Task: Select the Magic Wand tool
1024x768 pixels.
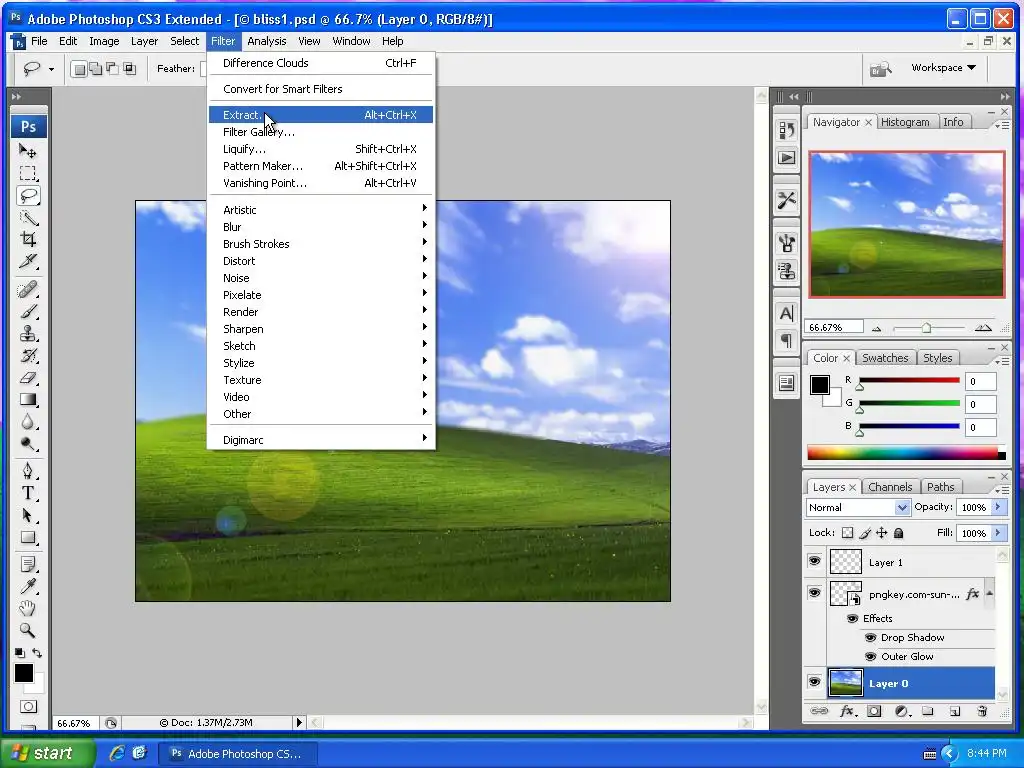Action: [x=27, y=217]
